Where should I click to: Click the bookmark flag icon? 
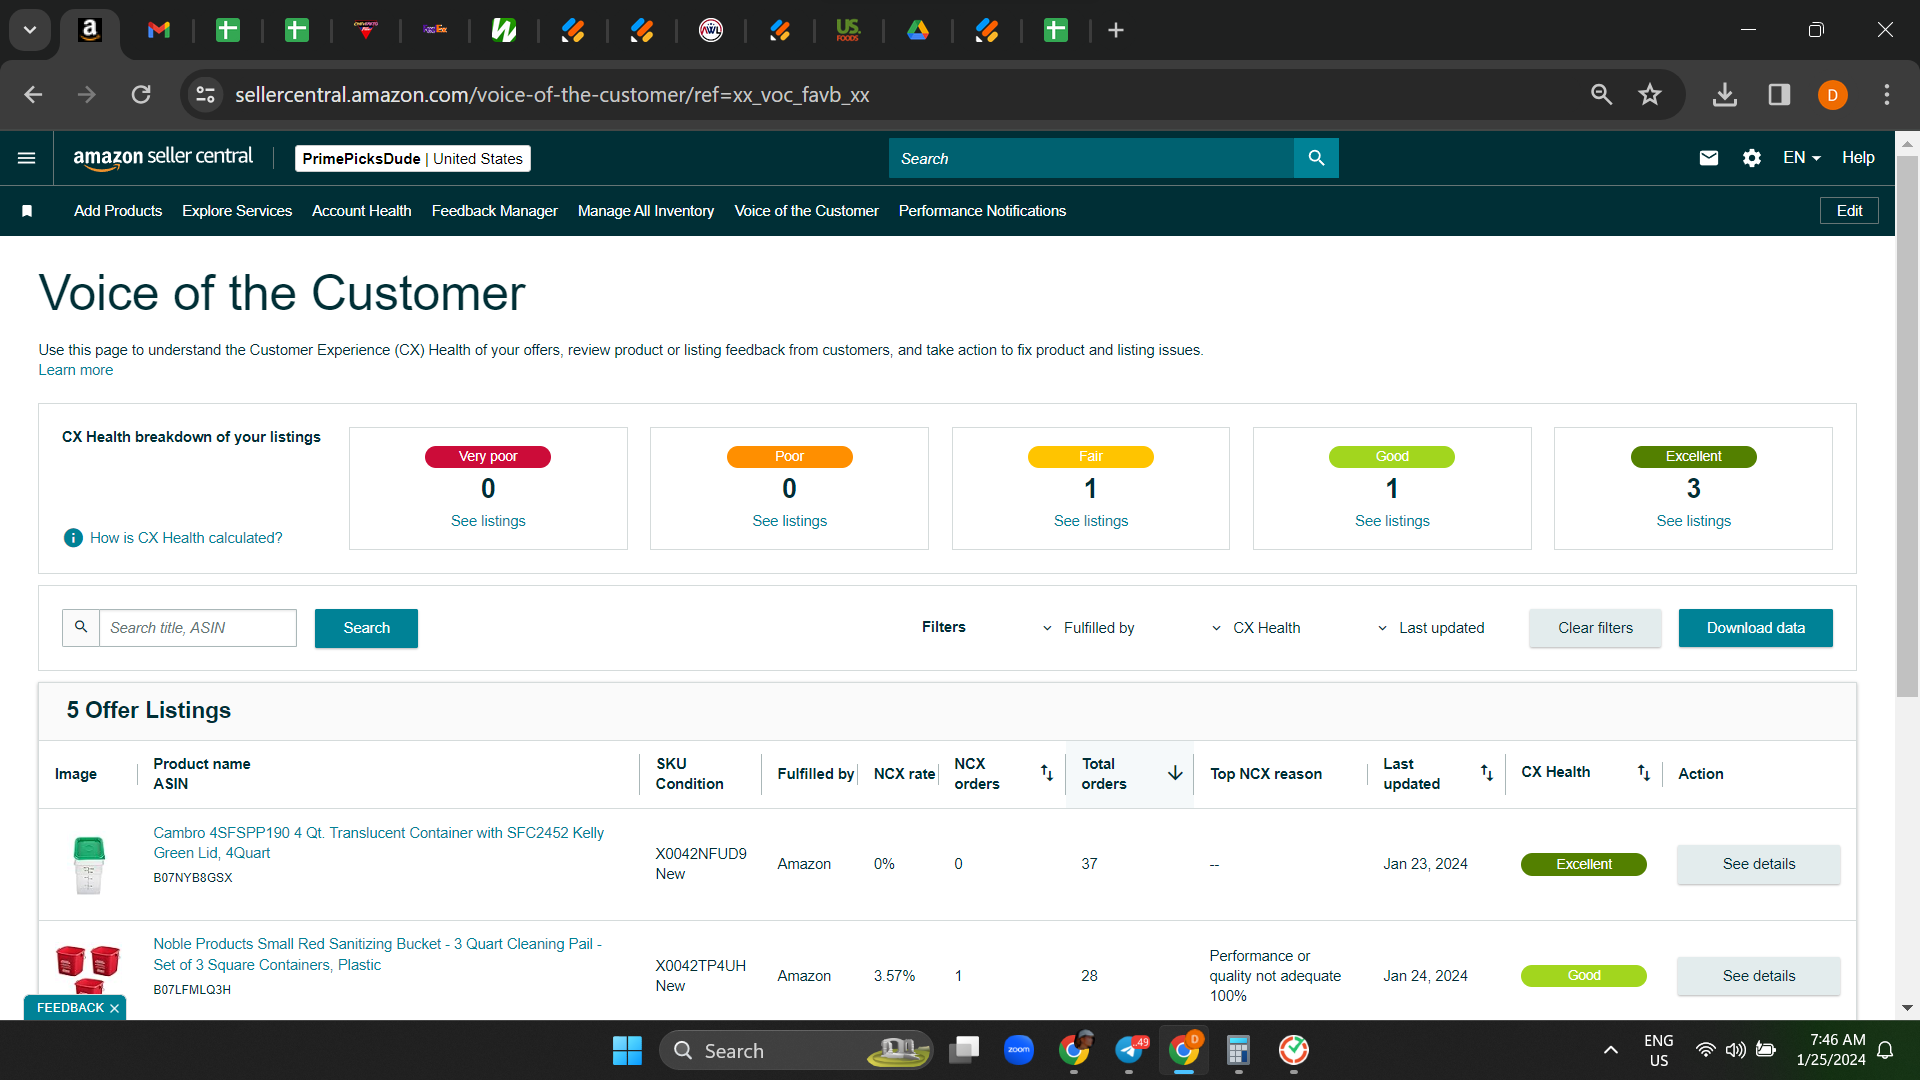[x=27, y=211]
